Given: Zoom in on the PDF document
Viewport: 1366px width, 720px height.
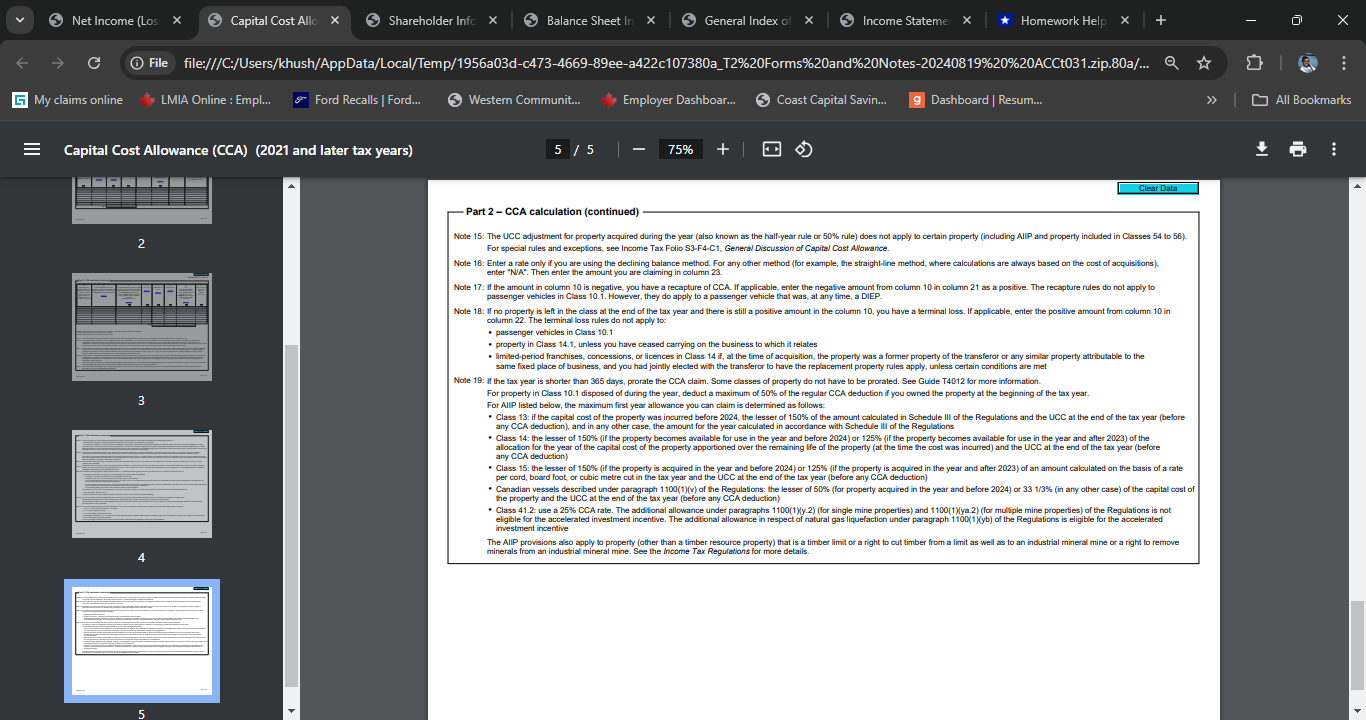Looking at the screenshot, I should pos(722,149).
